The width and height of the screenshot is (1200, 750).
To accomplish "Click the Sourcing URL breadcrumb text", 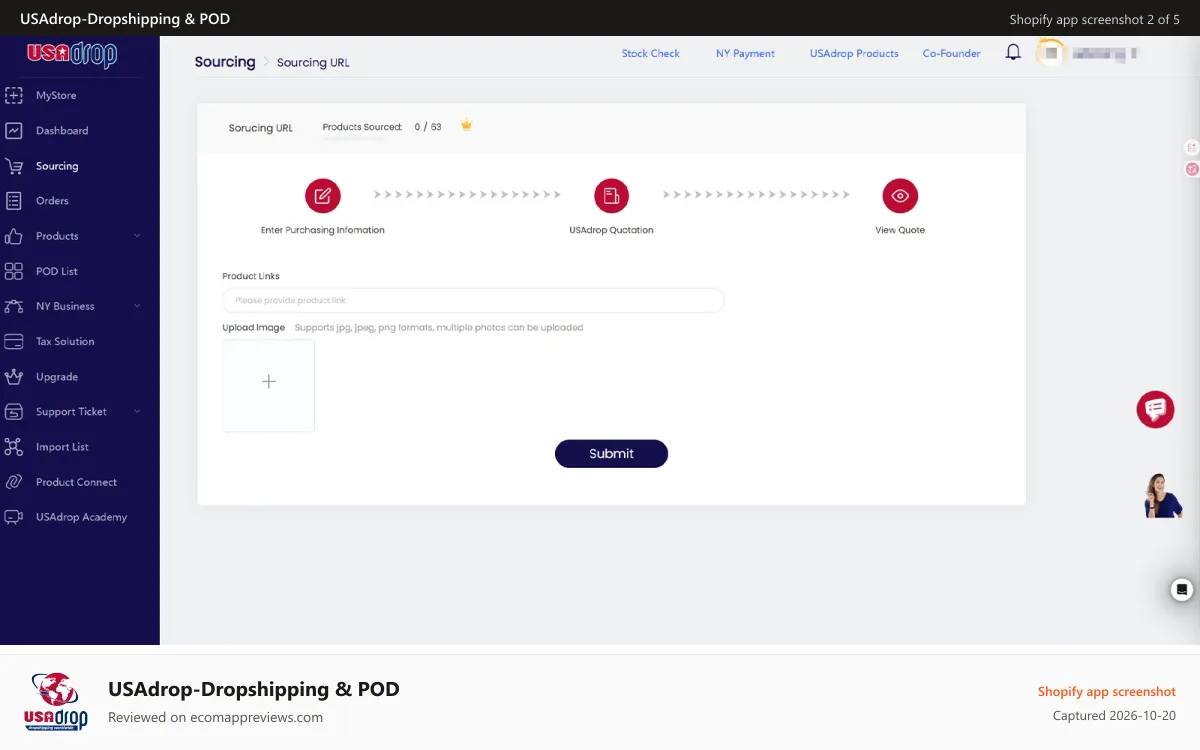I will 313,63.
